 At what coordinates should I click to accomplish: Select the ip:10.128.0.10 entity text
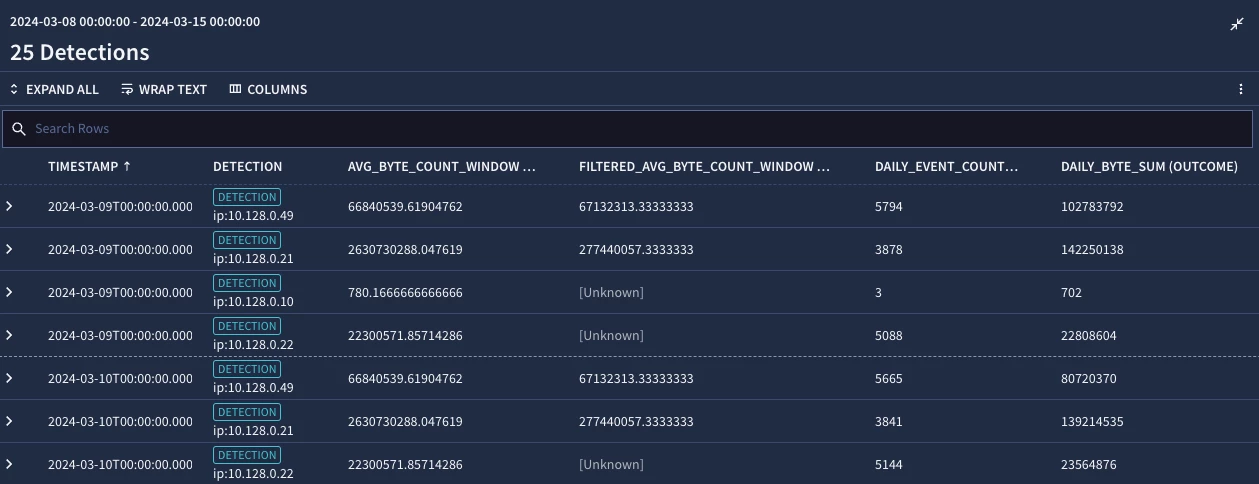point(253,301)
